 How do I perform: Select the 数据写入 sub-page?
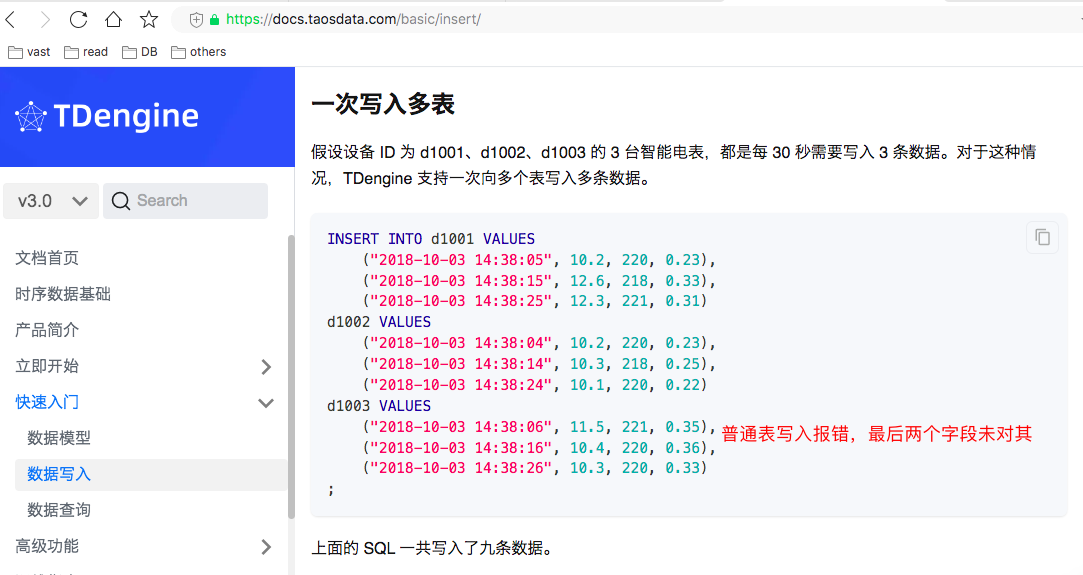tap(151, 474)
